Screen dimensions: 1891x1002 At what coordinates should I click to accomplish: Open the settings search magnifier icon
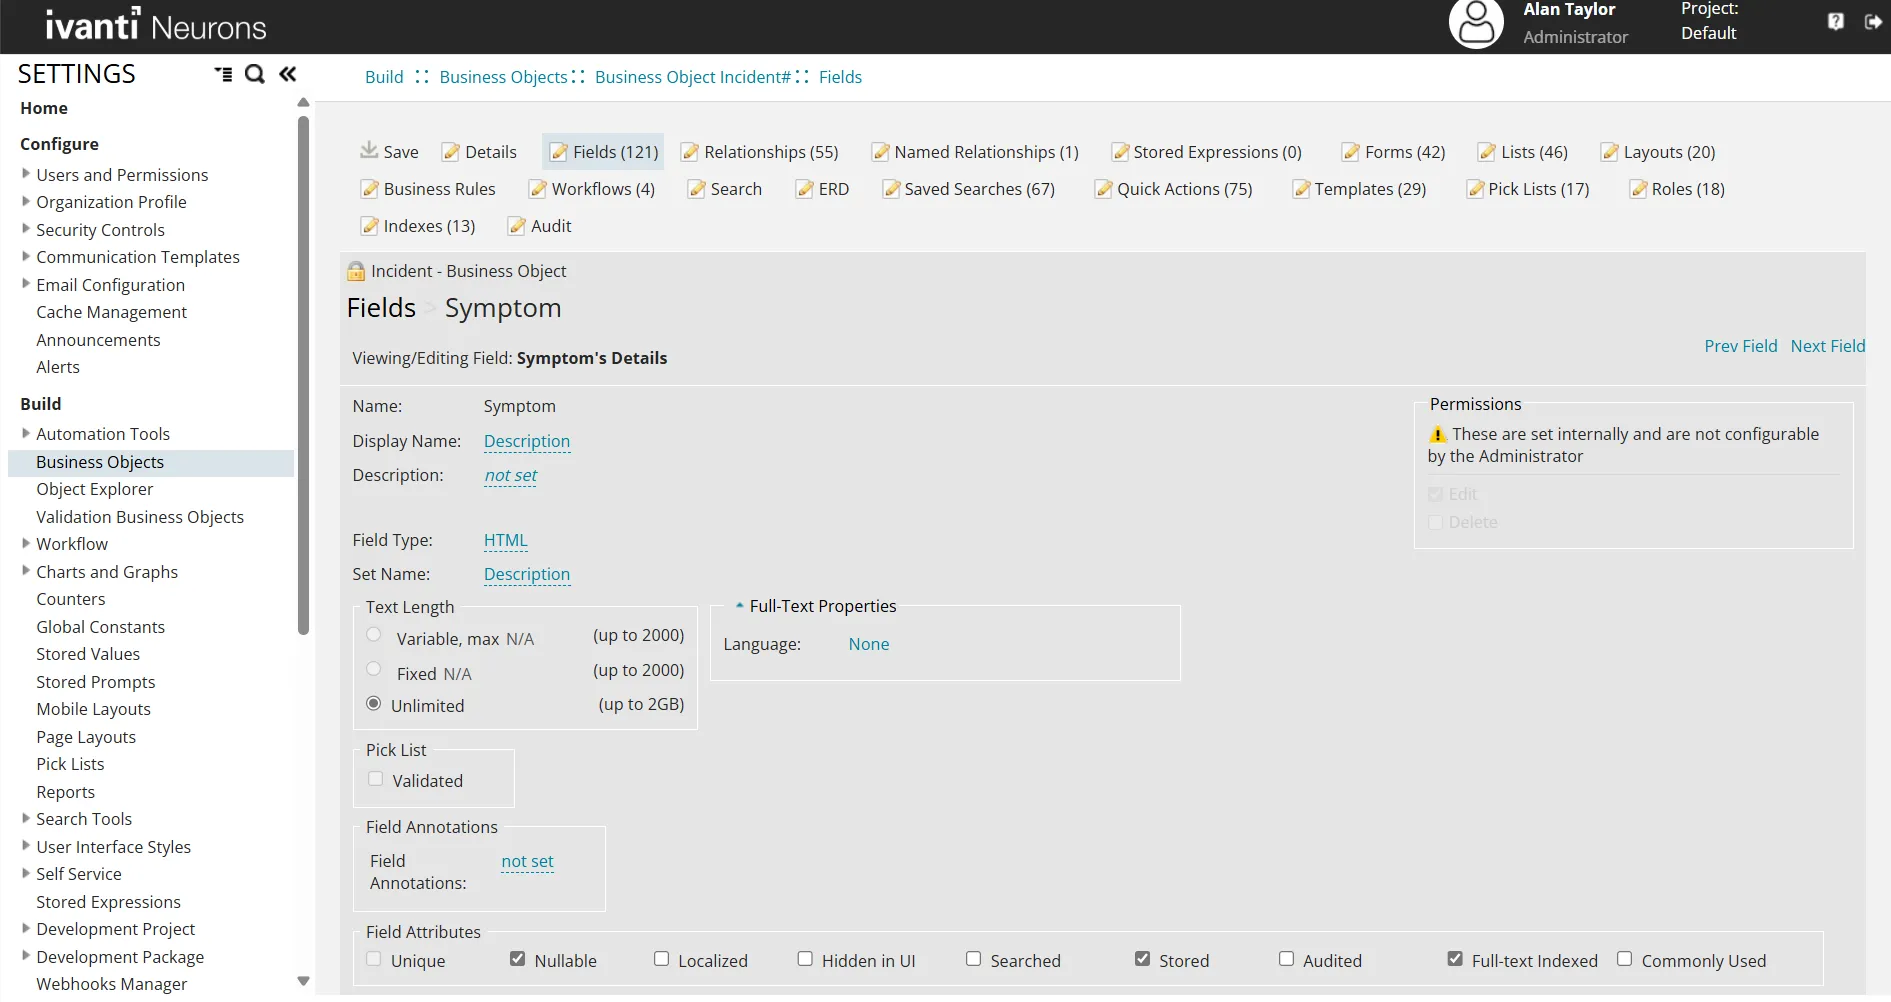255,74
